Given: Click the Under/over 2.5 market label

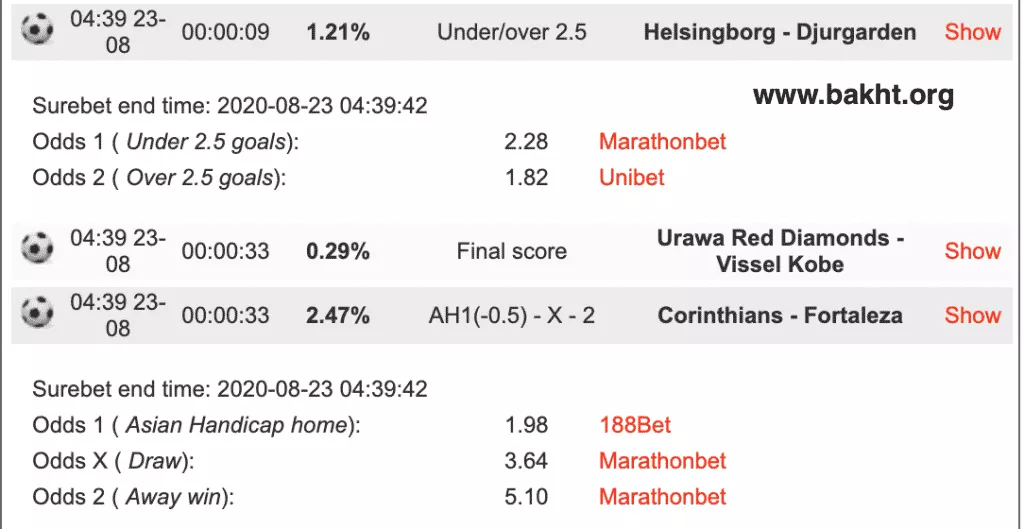Looking at the screenshot, I should click(511, 32).
